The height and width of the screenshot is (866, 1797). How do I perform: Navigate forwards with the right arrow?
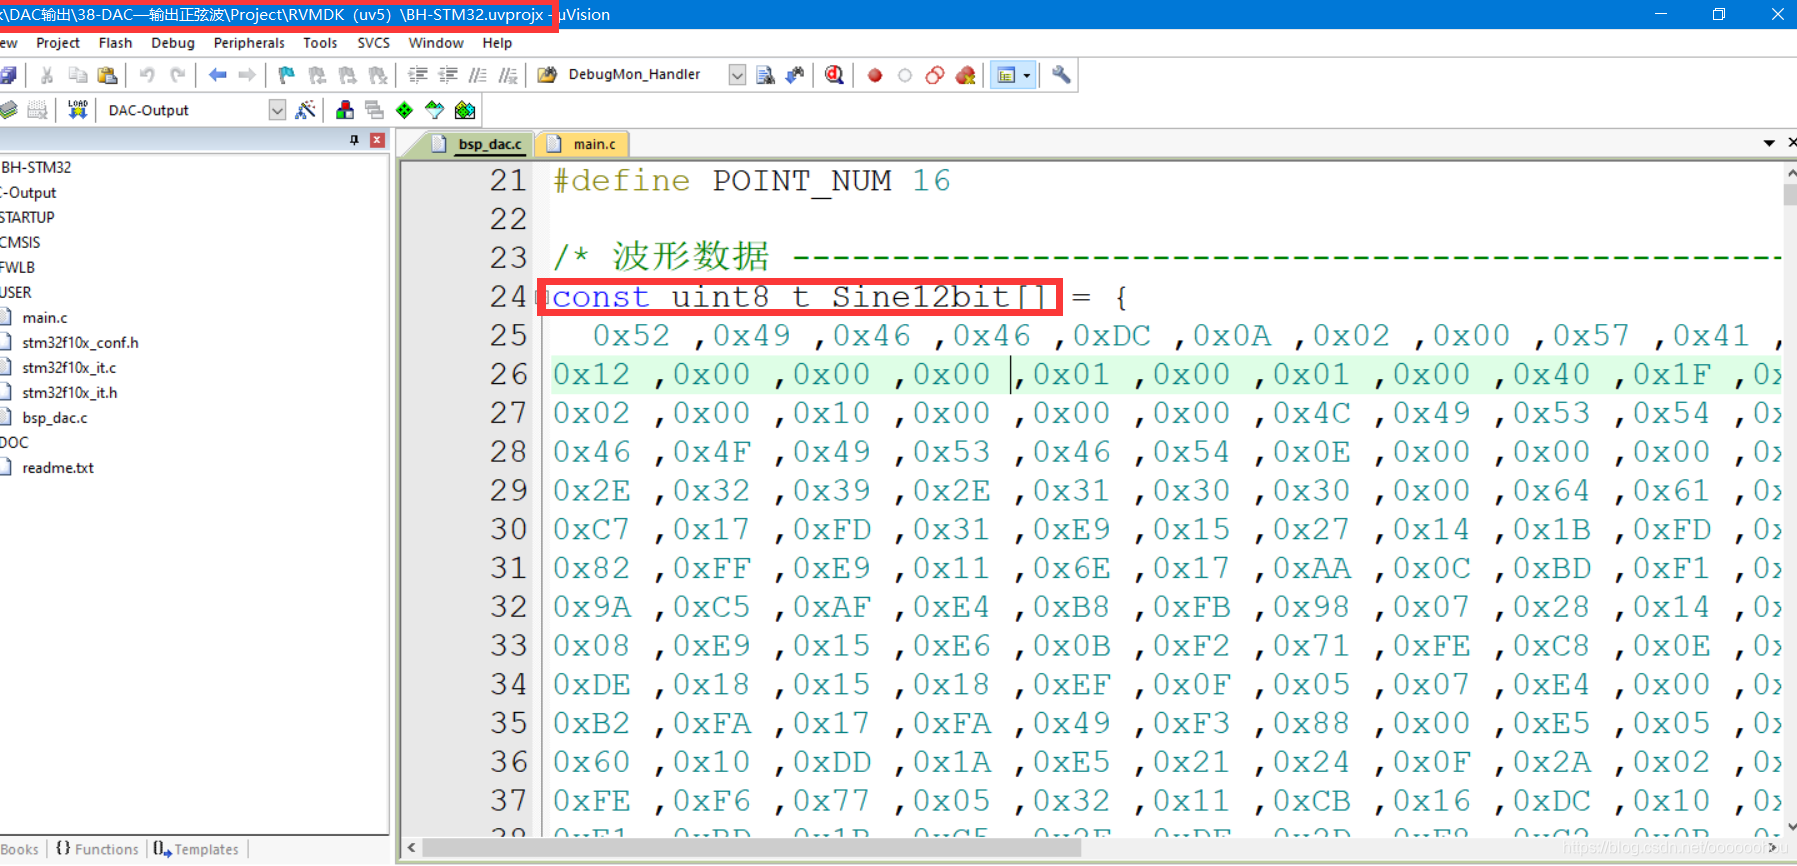247,75
